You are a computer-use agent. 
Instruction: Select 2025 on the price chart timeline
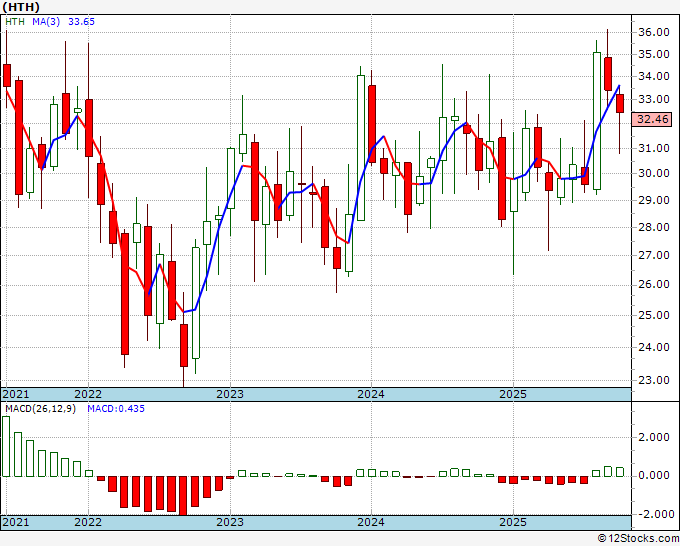[513, 394]
